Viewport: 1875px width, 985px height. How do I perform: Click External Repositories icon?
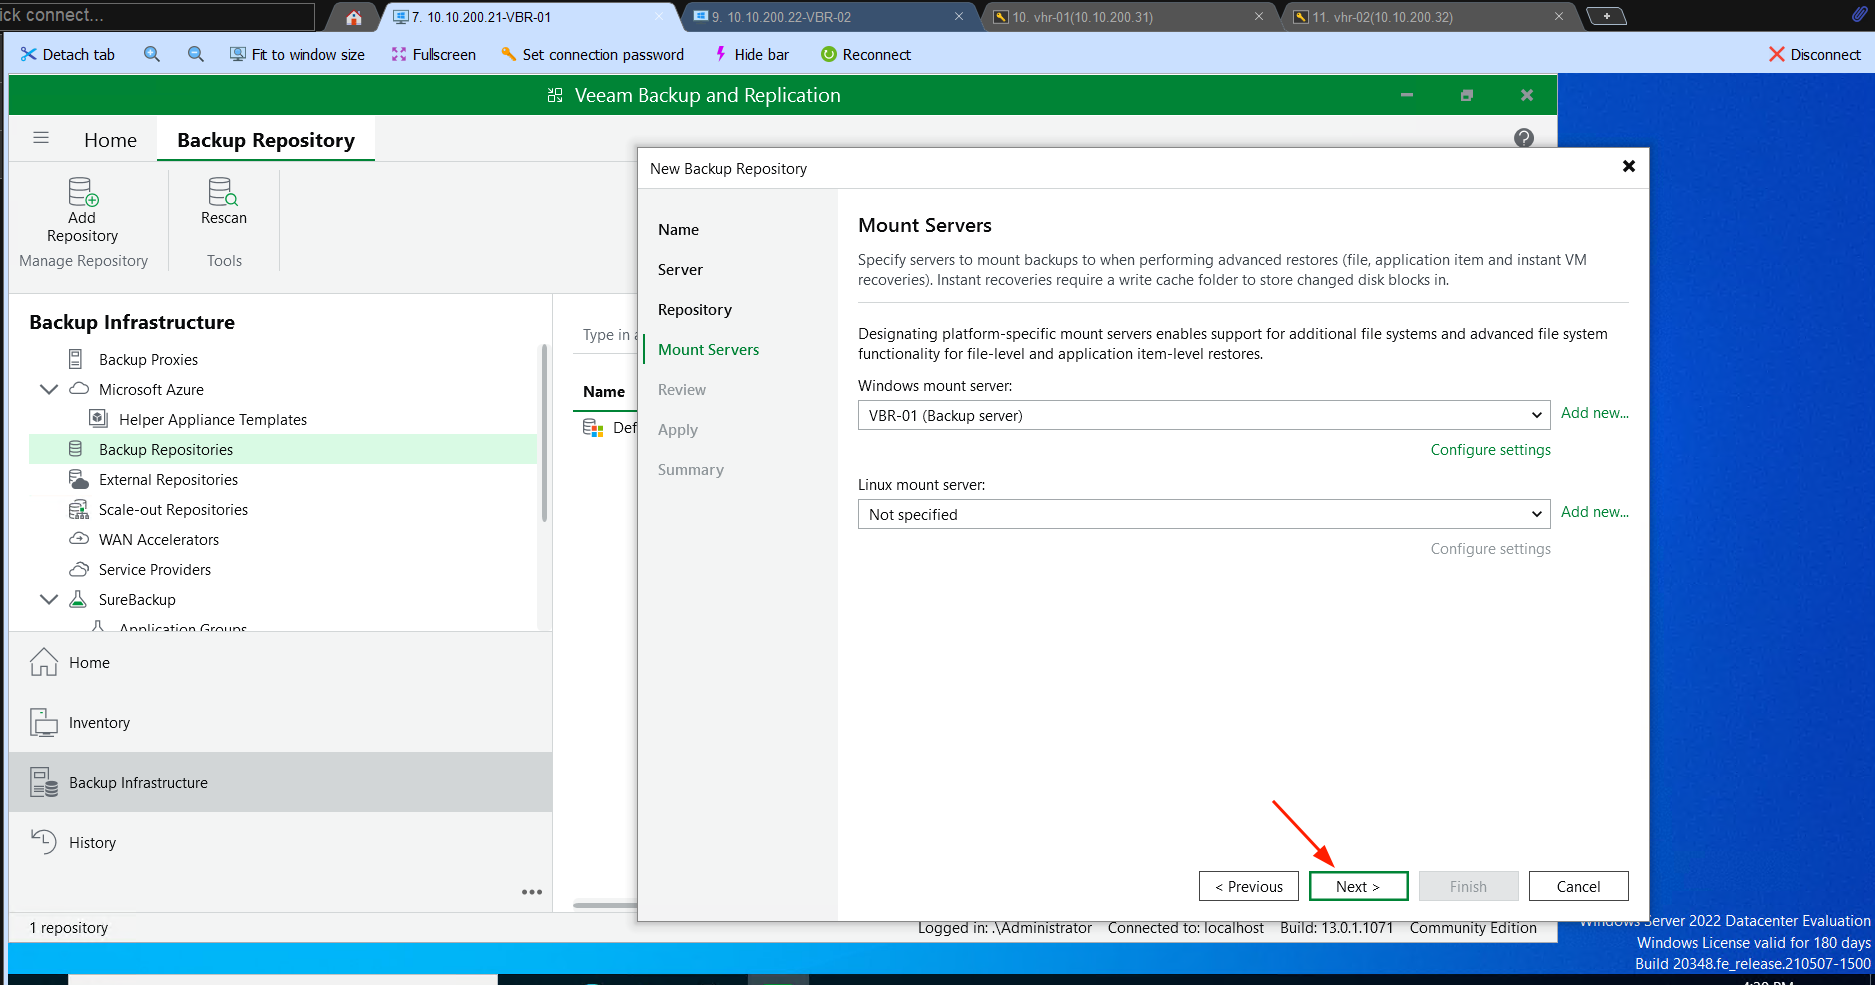[x=78, y=479]
